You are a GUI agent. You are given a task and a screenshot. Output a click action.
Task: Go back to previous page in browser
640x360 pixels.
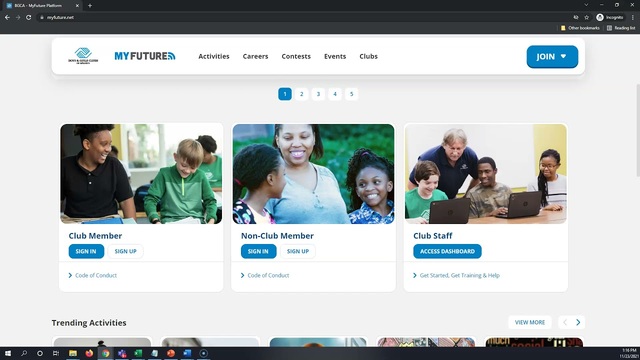(7, 18)
